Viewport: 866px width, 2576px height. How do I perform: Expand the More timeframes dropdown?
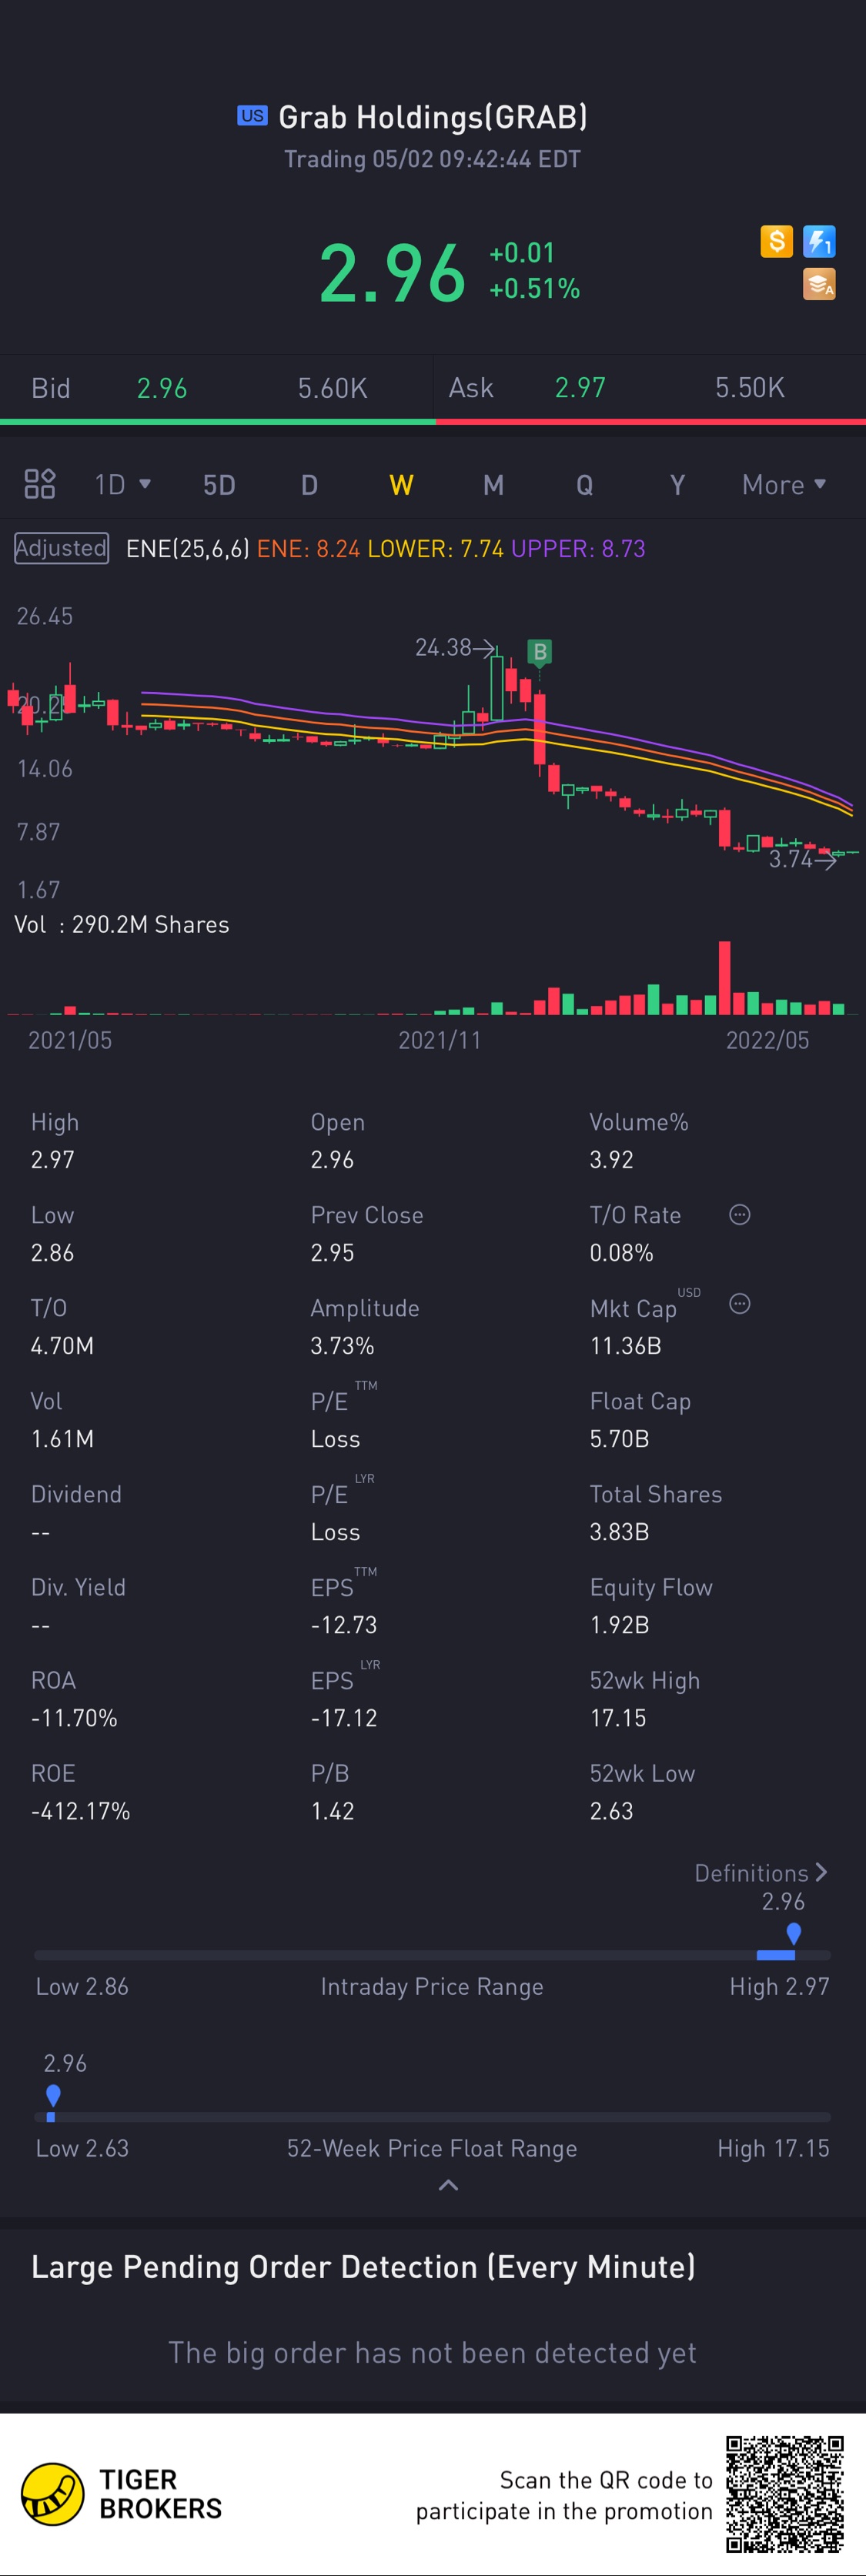783,485
